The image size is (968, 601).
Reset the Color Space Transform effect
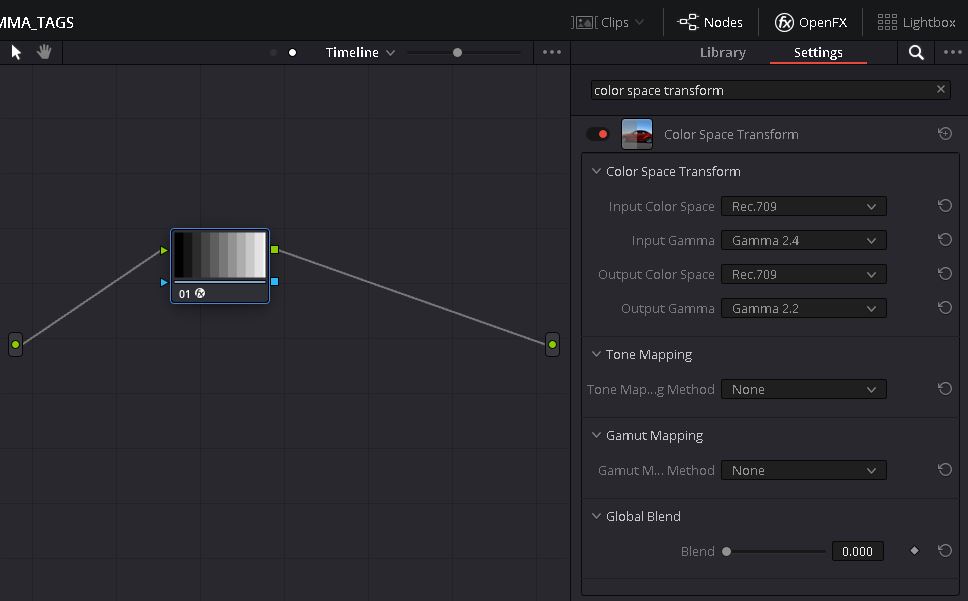[944, 134]
